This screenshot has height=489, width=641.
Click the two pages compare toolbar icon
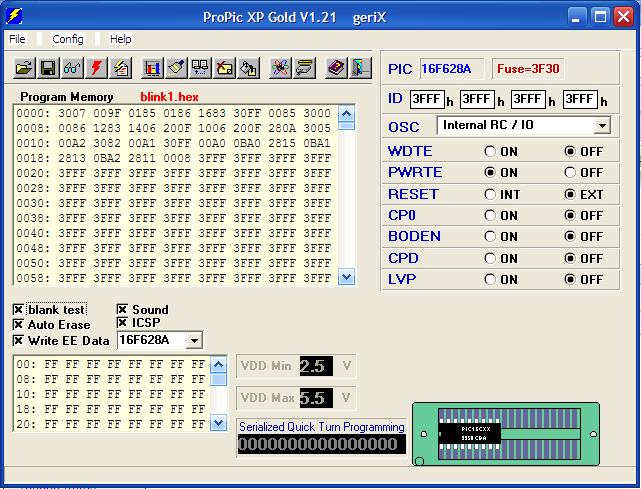(x=200, y=68)
